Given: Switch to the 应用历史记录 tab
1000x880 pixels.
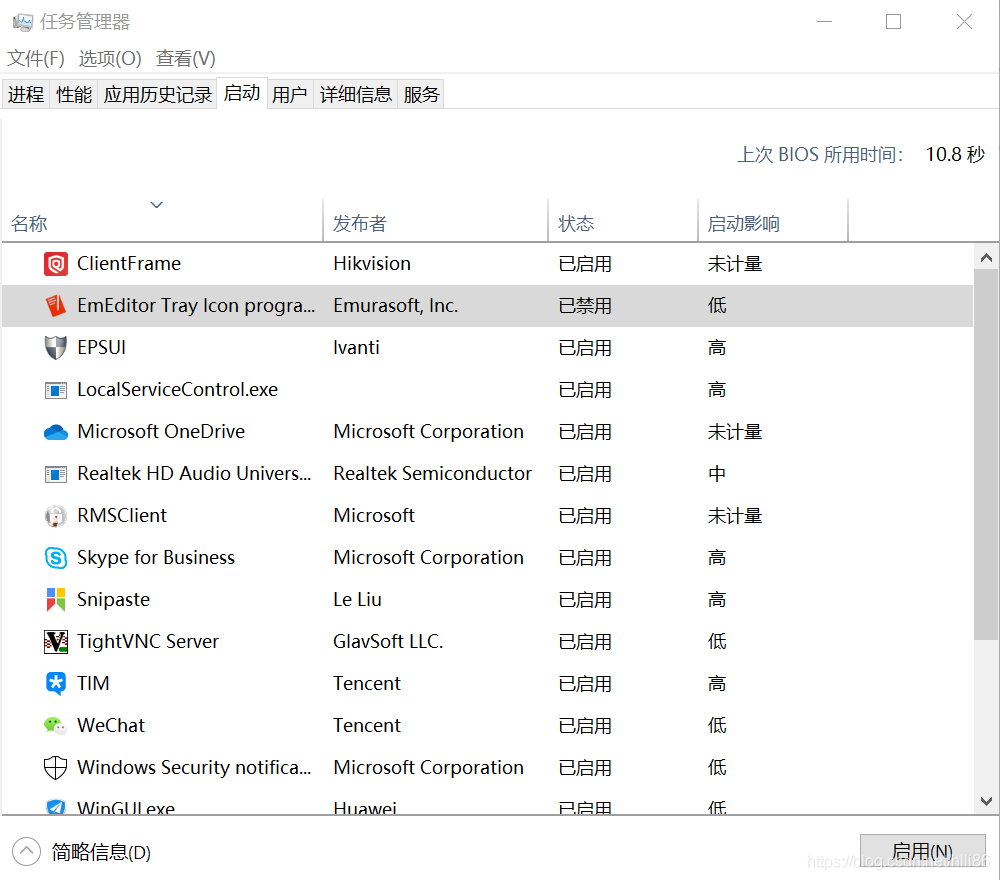Looking at the screenshot, I should pyautogui.click(x=158, y=94).
